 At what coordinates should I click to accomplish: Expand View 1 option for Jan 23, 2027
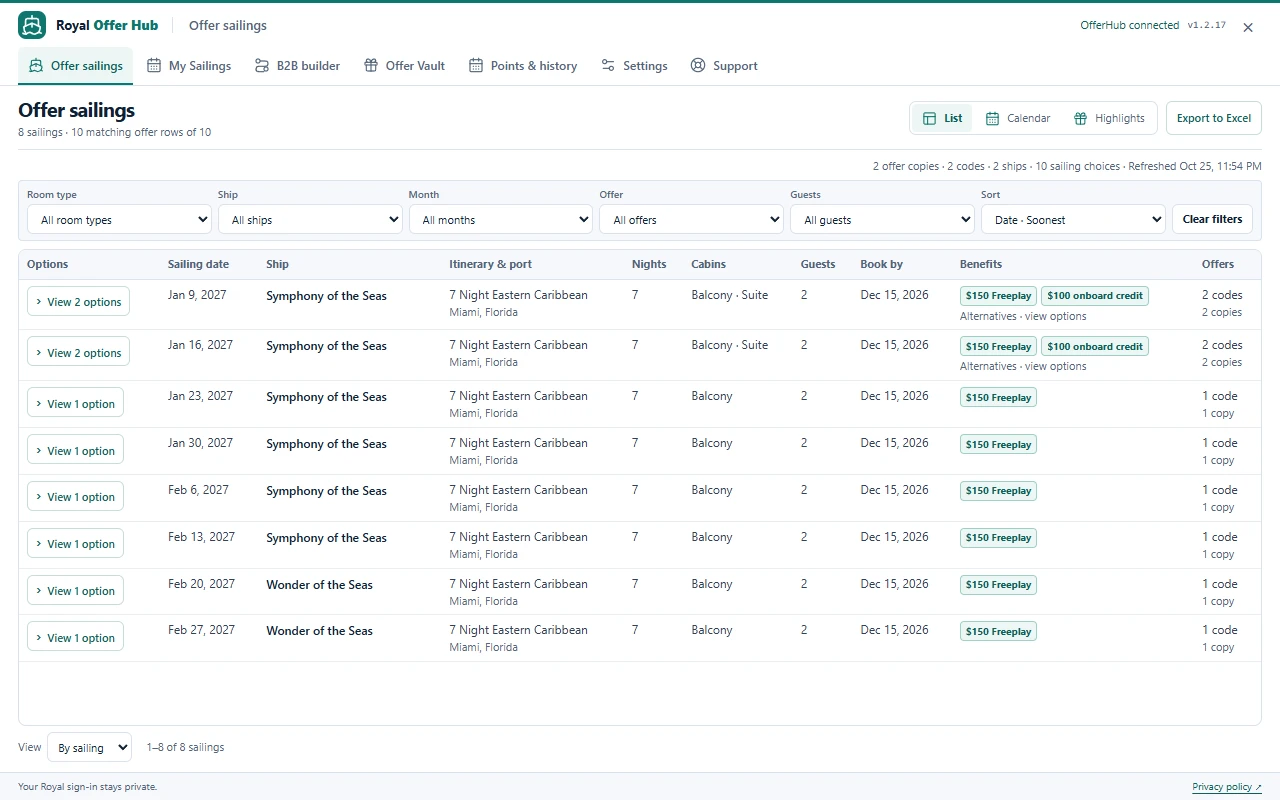click(x=75, y=403)
